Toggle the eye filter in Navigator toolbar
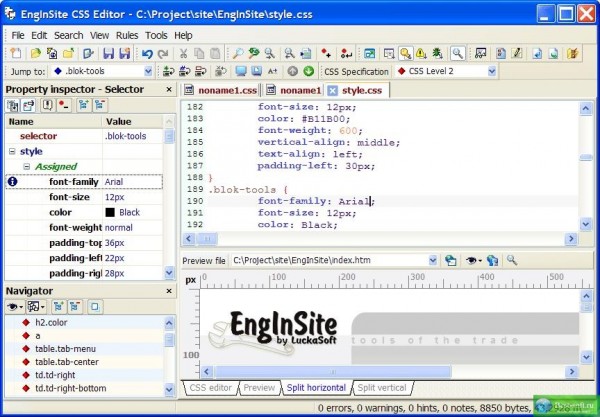Screen dimensions: 600x417 [14, 306]
